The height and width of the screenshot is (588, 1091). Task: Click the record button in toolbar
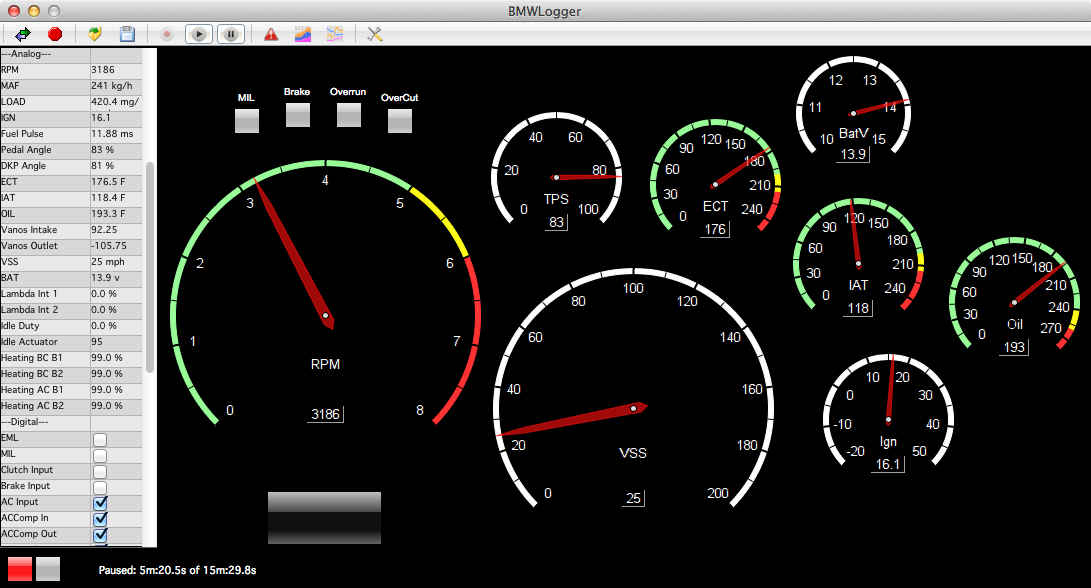tap(166, 34)
